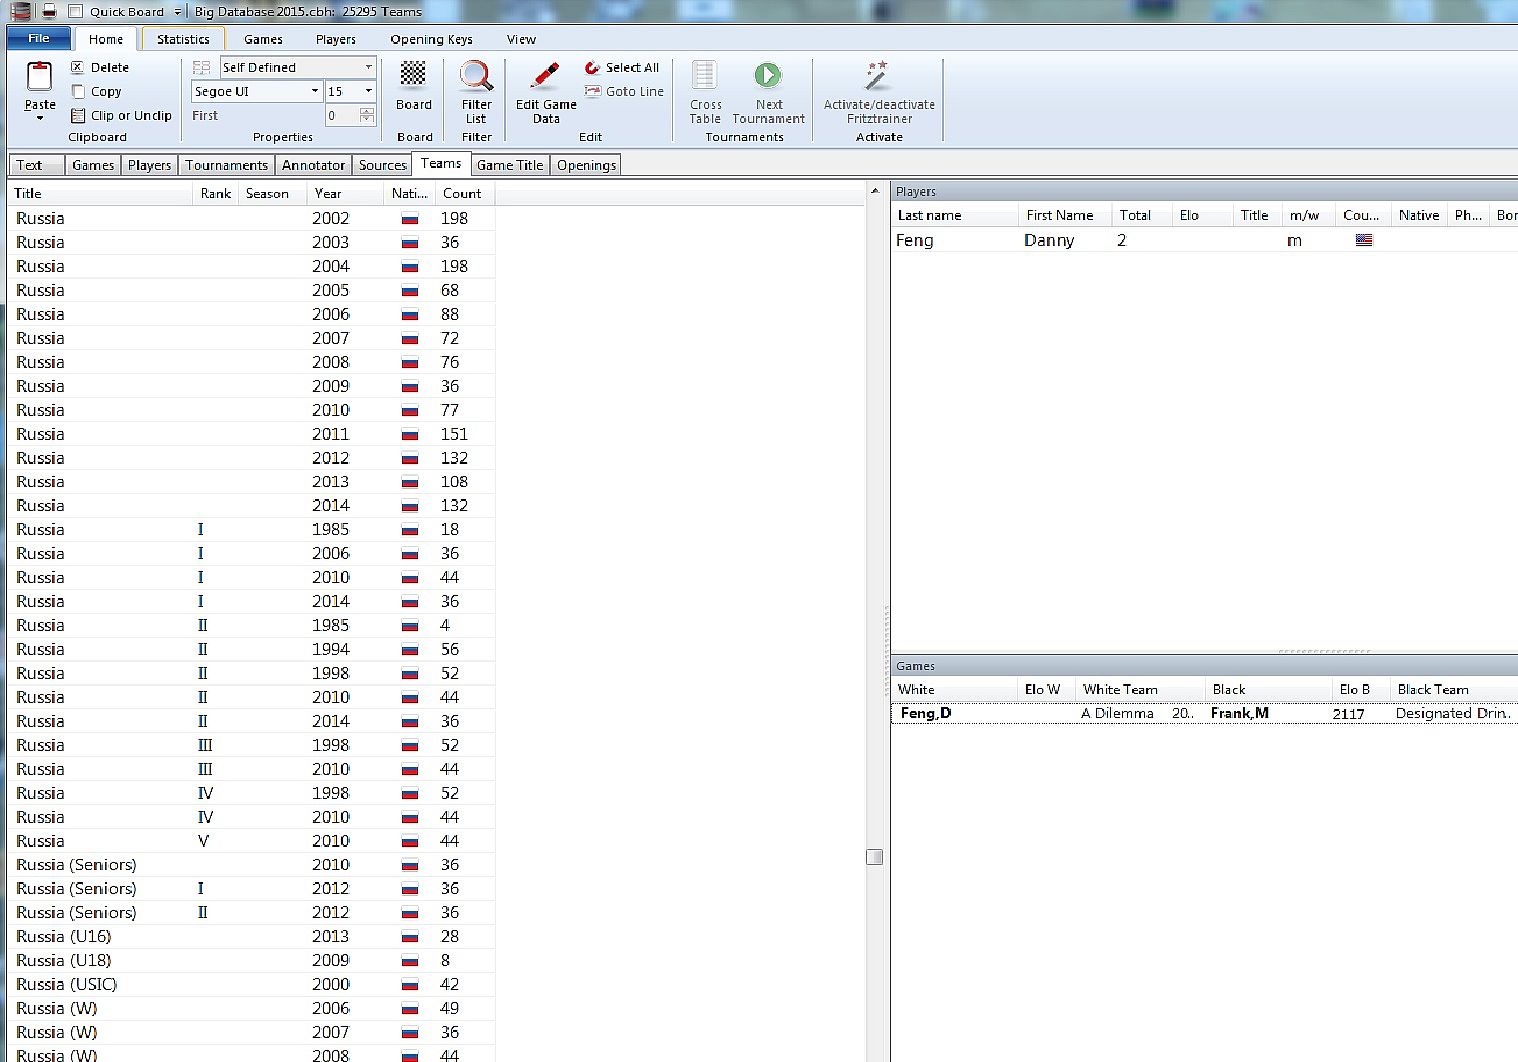Open the Filter List magnifier icon
This screenshot has height=1062, width=1518.
[476, 76]
